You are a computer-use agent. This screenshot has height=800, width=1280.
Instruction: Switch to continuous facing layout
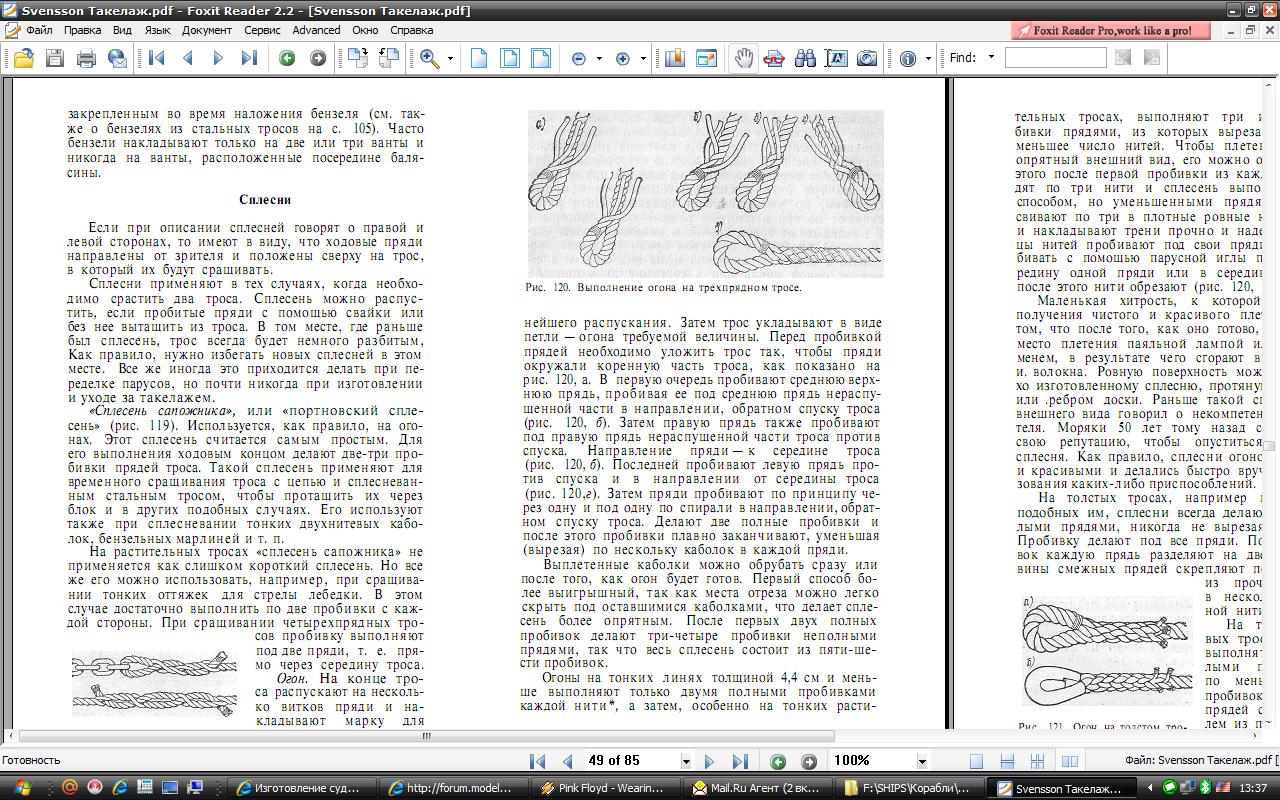click(1039, 762)
